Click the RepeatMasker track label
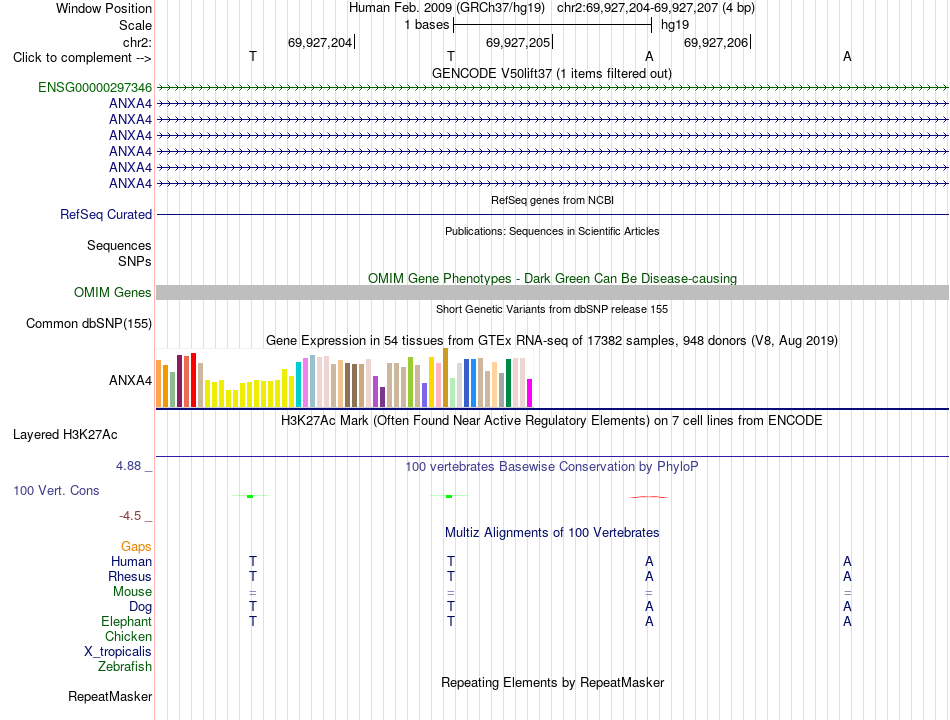 coord(110,696)
